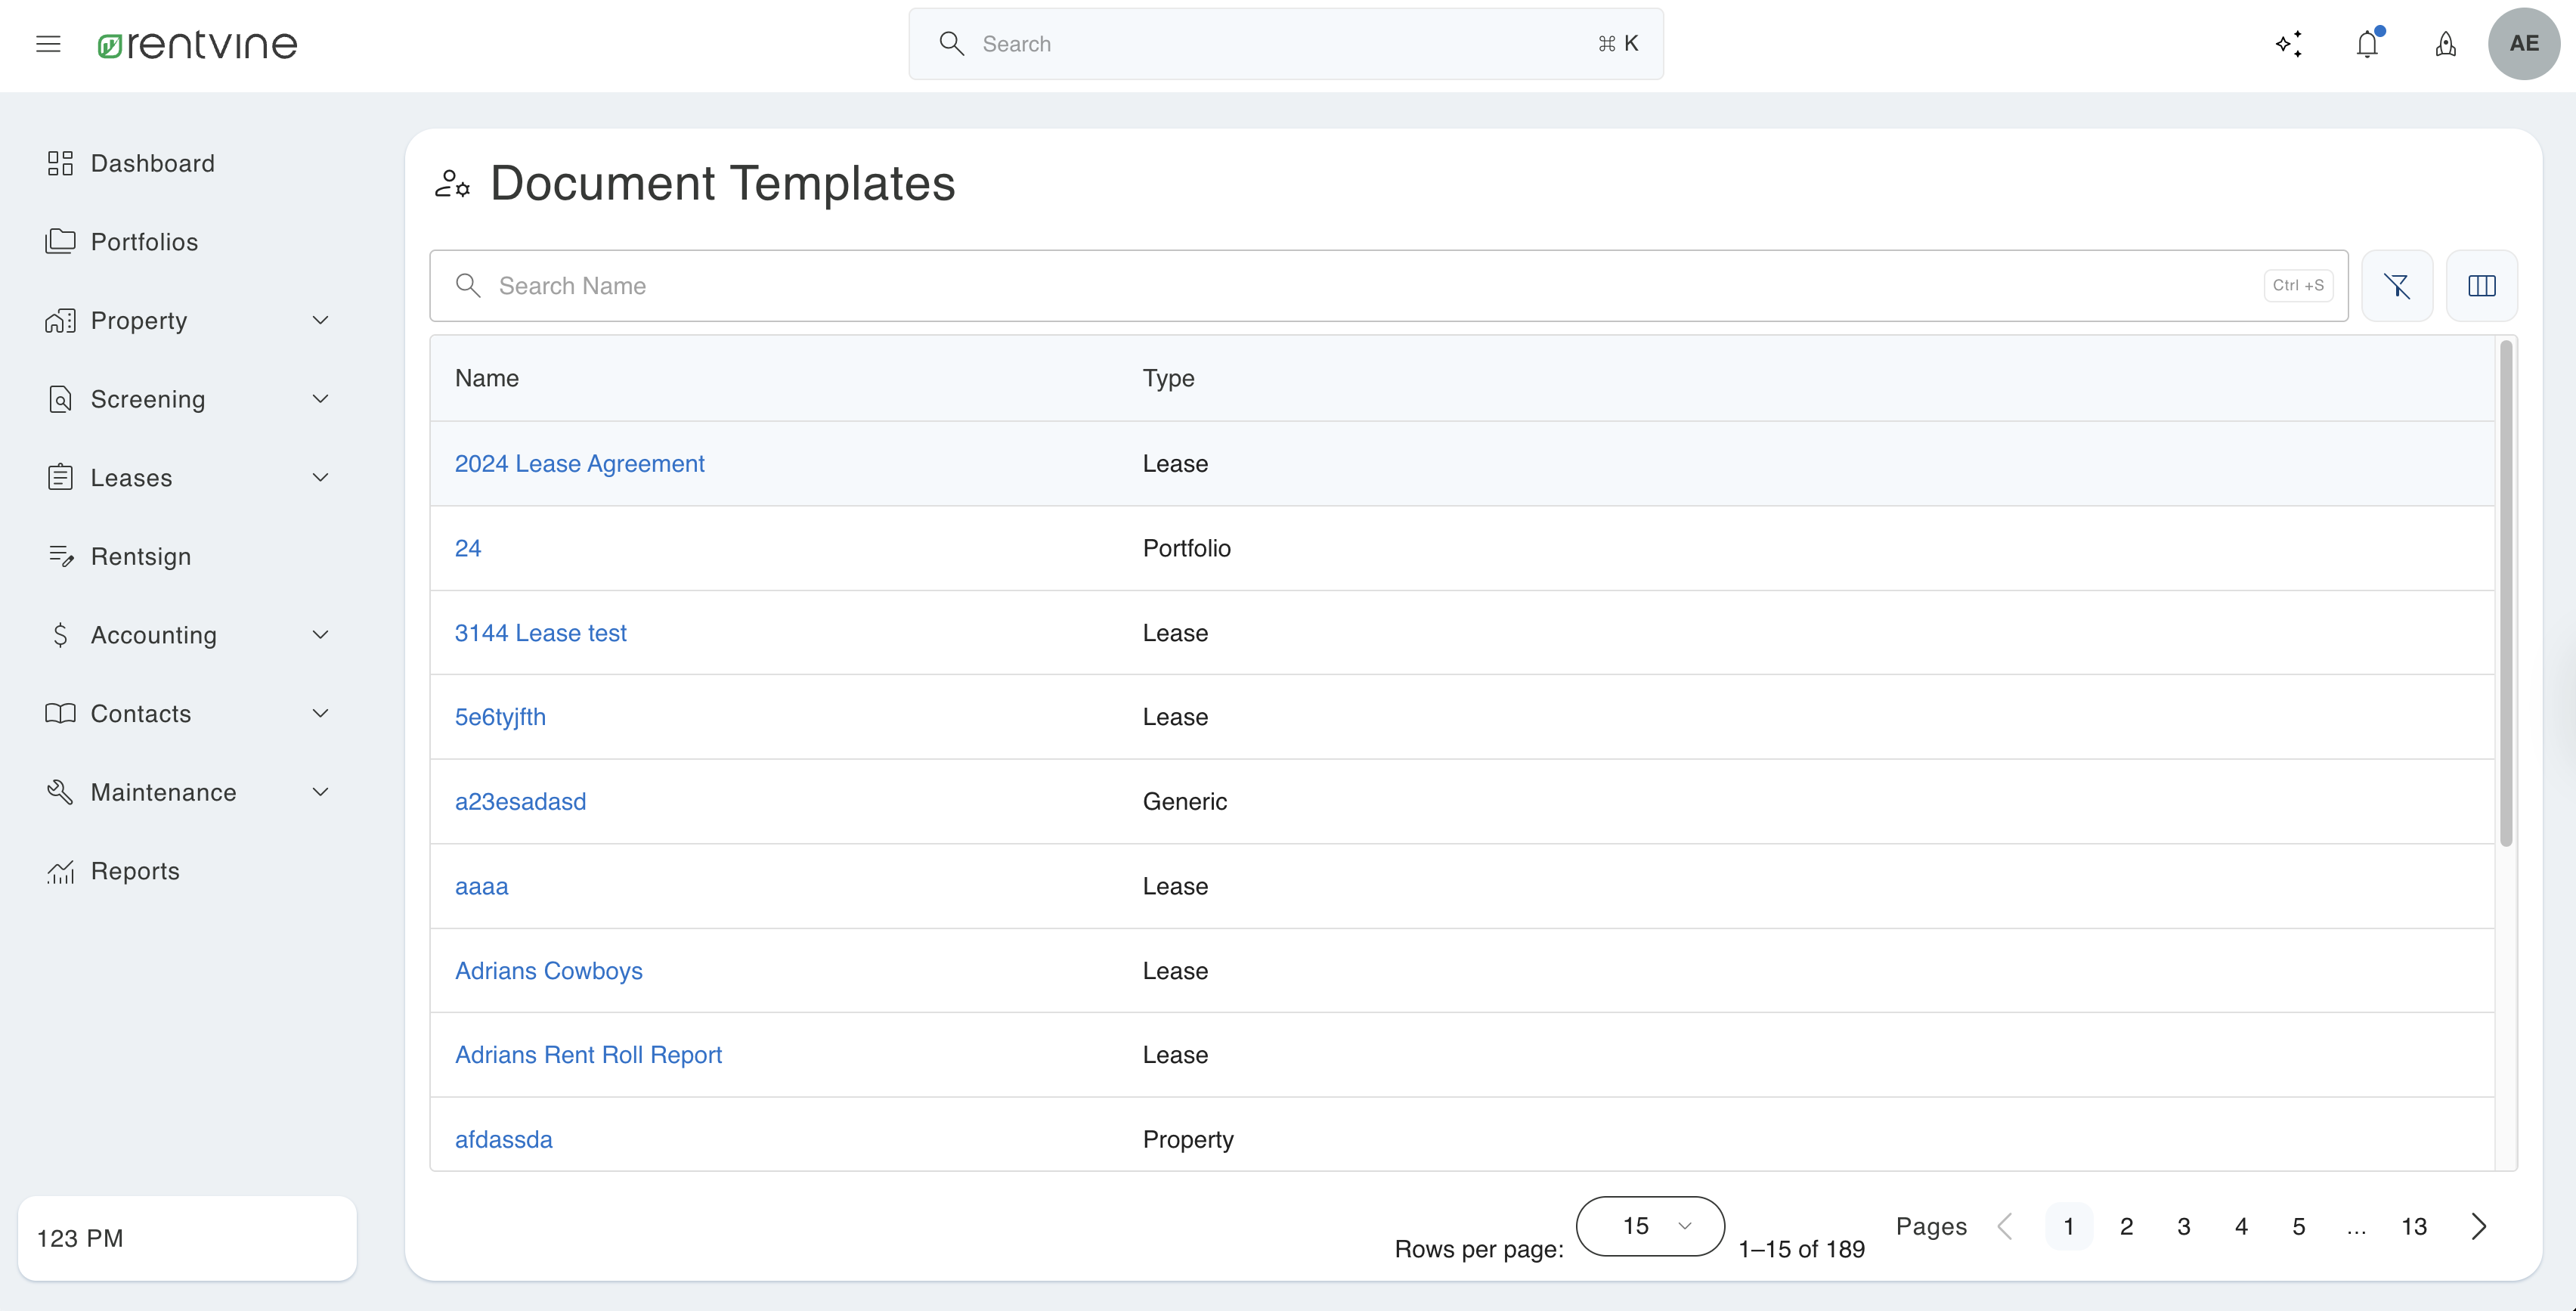The image size is (2576, 1311).
Task: Open Adrians Cowboys template
Action: click(x=548, y=971)
